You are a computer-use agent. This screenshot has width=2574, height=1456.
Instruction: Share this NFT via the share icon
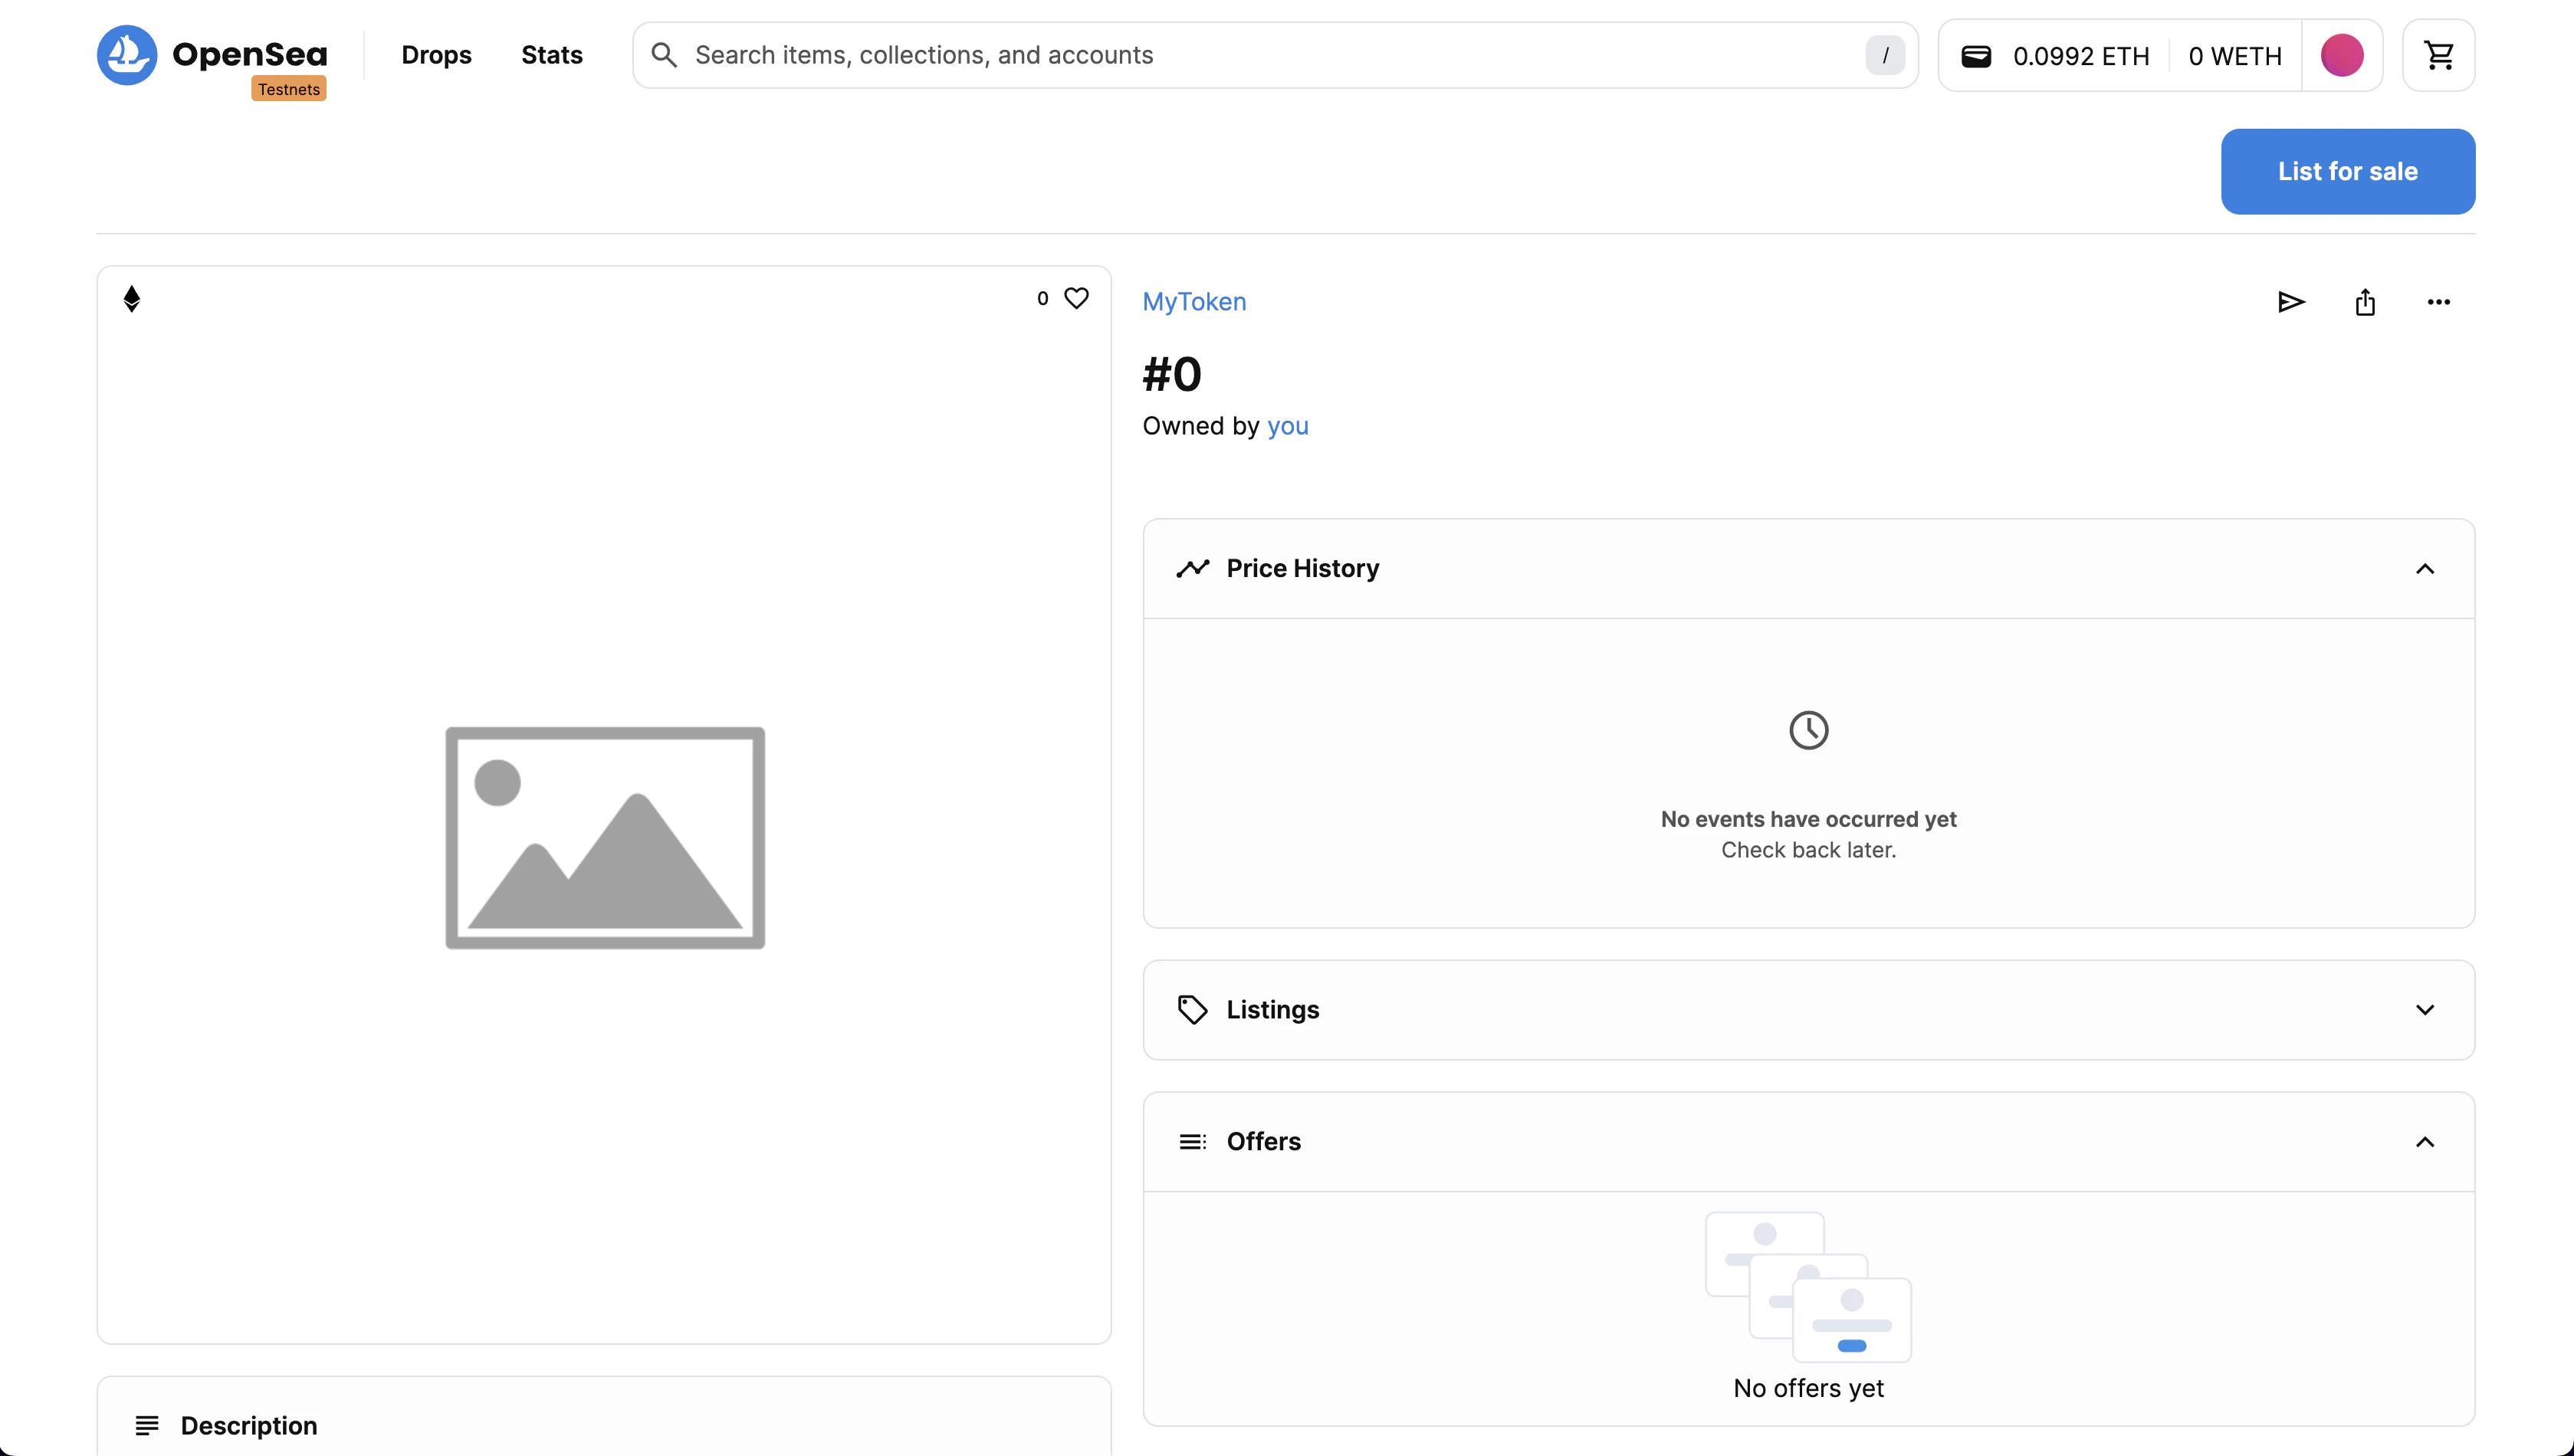[2364, 302]
